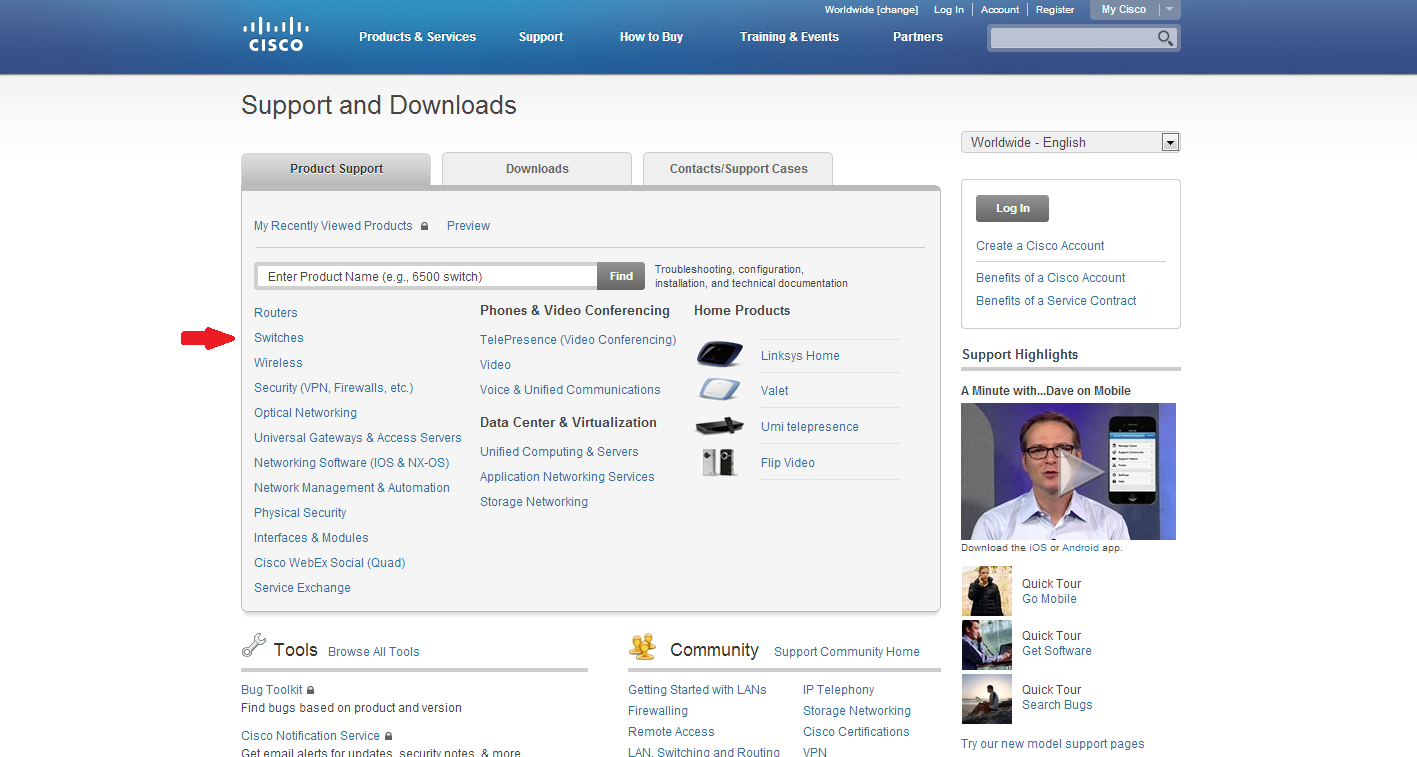
Task: Open the Support Community Home link
Action: click(x=847, y=652)
